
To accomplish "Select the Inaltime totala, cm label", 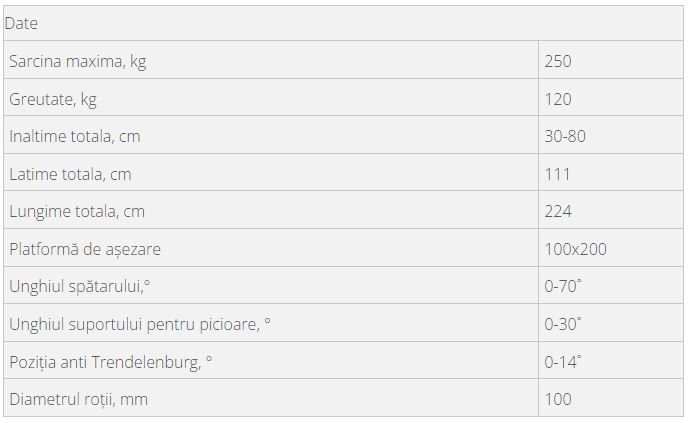I will pos(75,136).
